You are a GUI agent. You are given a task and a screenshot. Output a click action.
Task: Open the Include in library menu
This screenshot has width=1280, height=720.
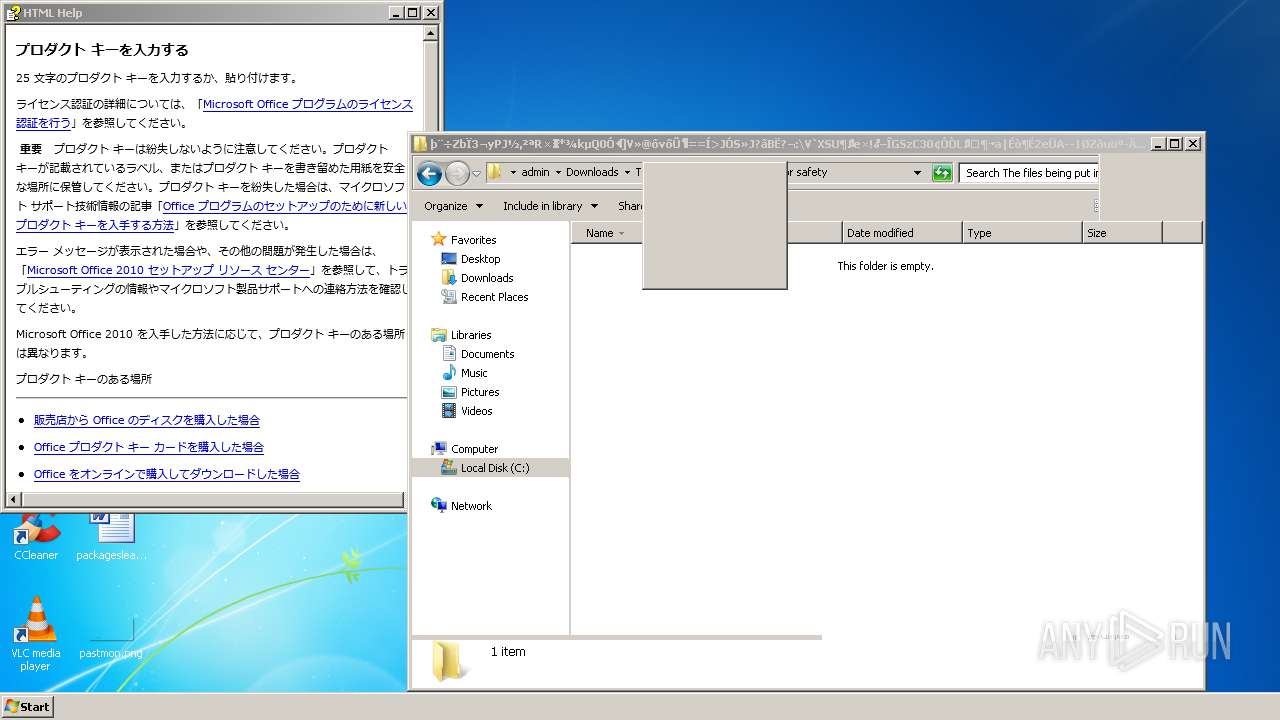pyautogui.click(x=550, y=206)
